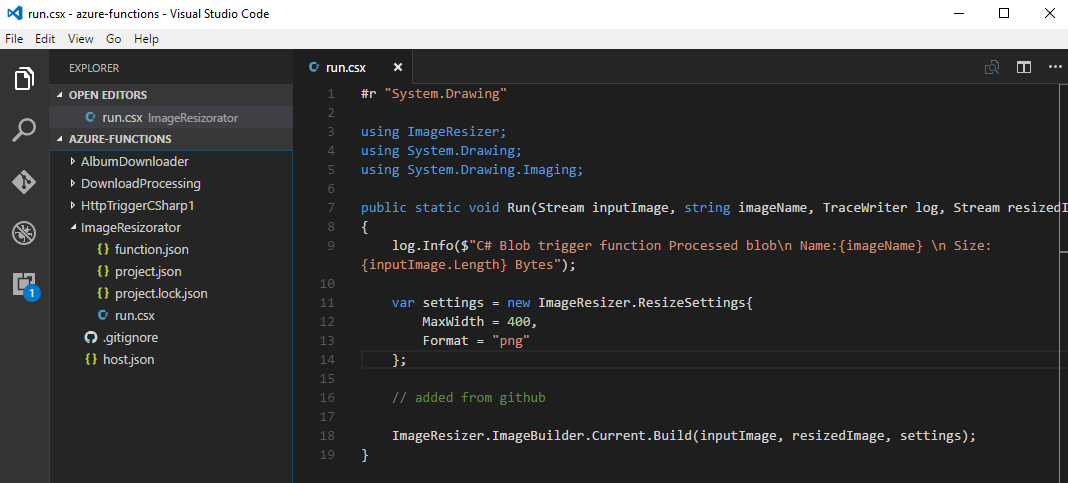The image size is (1068, 483).
Task: Click the Open Changes icon in editor toolbar
Action: (992, 68)
